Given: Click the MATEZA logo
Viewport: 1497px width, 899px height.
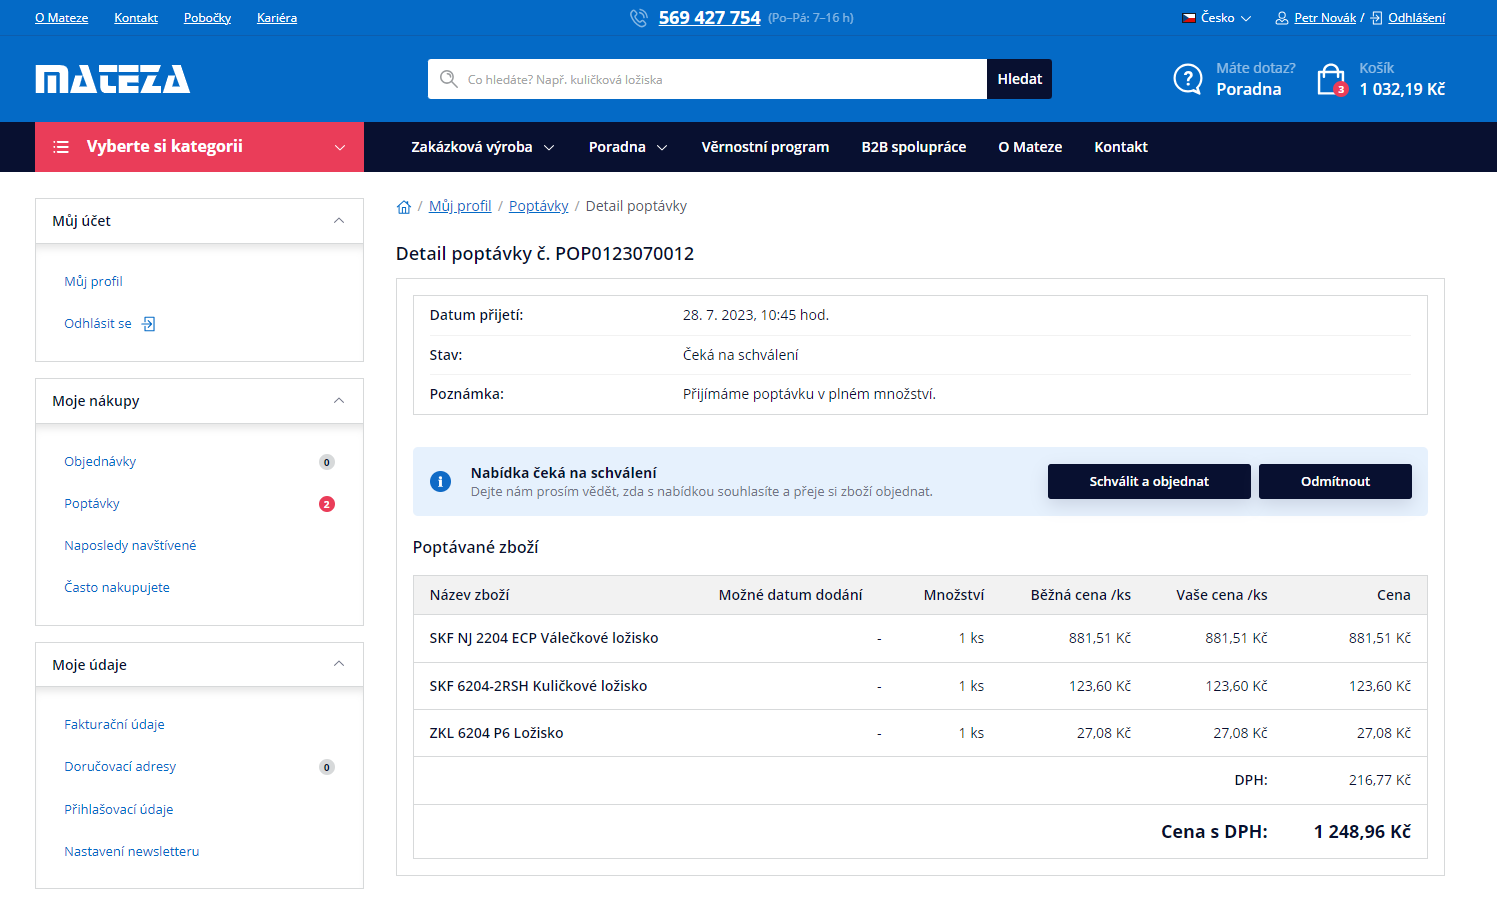Looking at the screenshot, I should [x=112, y=79].
